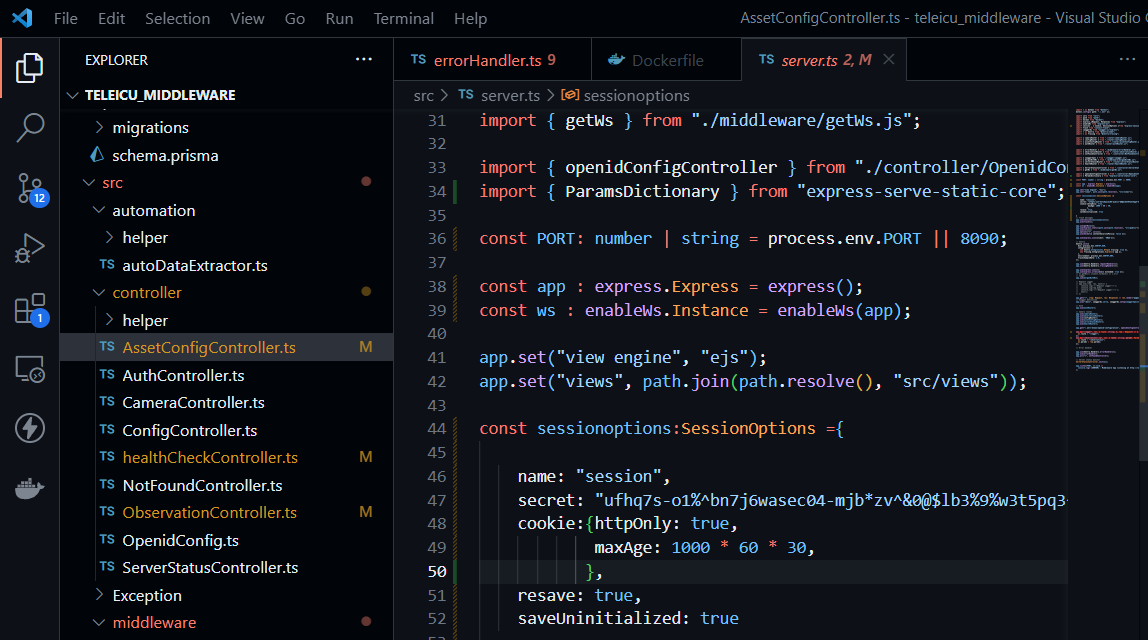
Task: Open the Run and Debug view
Action: [29, 248]
